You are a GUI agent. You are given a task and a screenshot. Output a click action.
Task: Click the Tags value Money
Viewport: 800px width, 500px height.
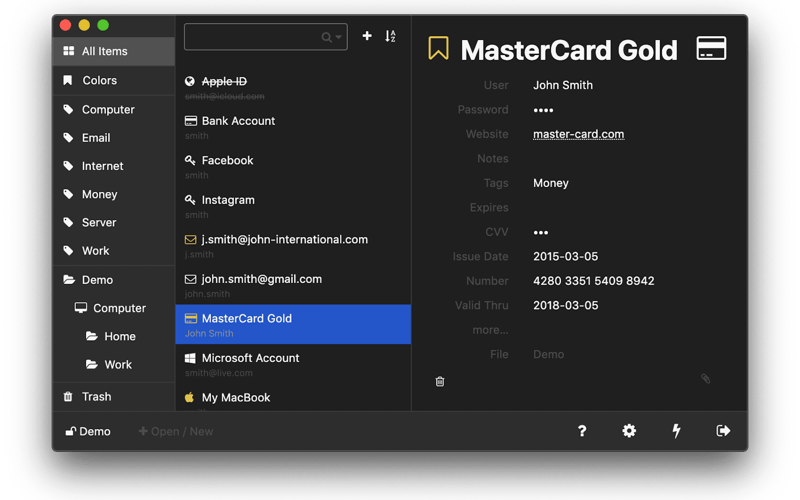coord(551,183)
